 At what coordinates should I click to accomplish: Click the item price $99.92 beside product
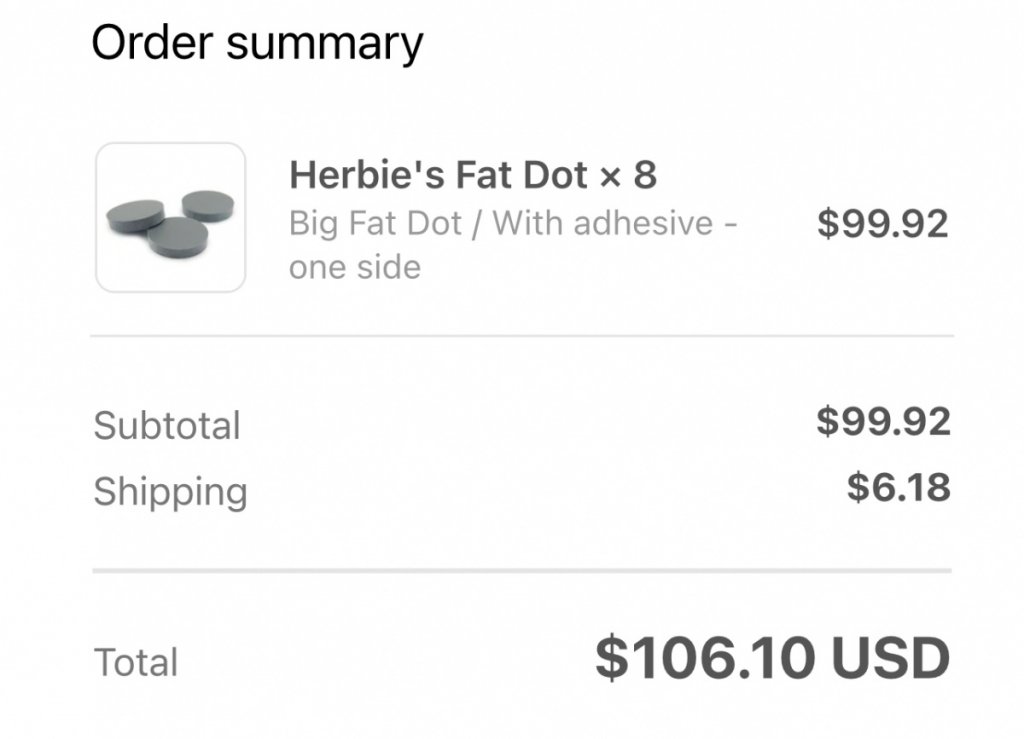(x=883, y=223)
